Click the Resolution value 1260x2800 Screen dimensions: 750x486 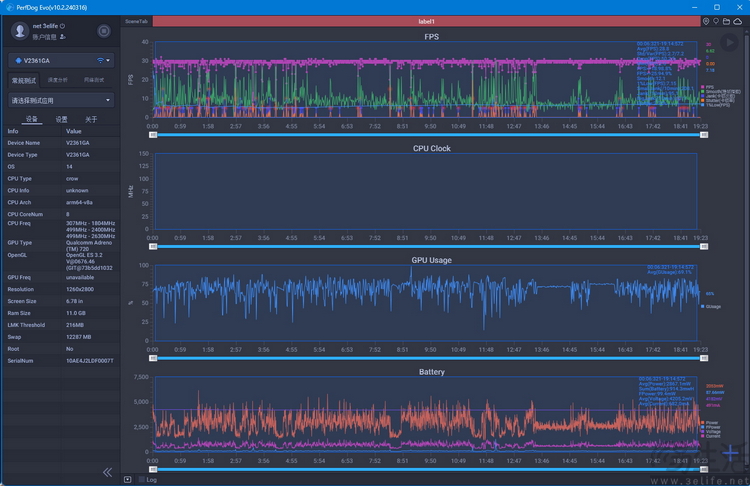[80, 289]
